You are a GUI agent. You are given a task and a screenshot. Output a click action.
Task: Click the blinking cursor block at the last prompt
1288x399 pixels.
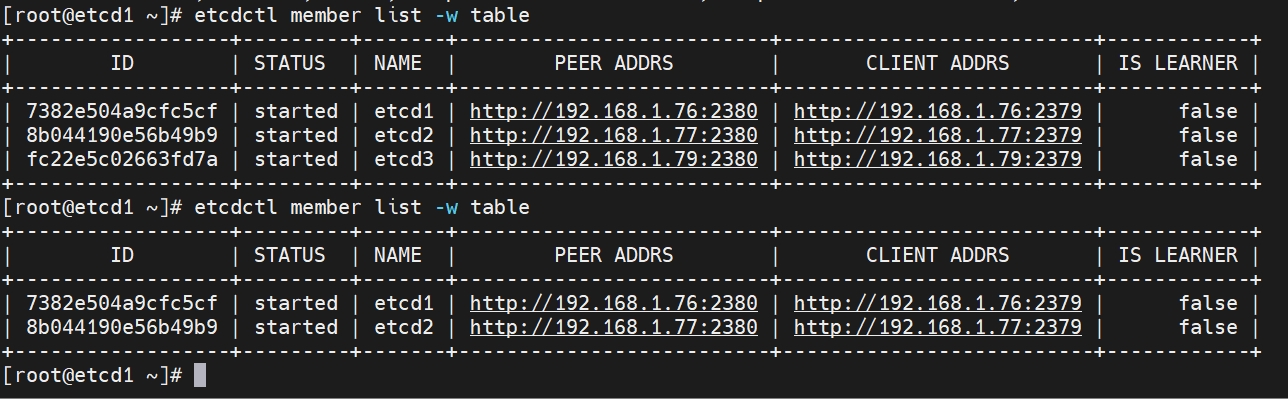click(200, 375)
